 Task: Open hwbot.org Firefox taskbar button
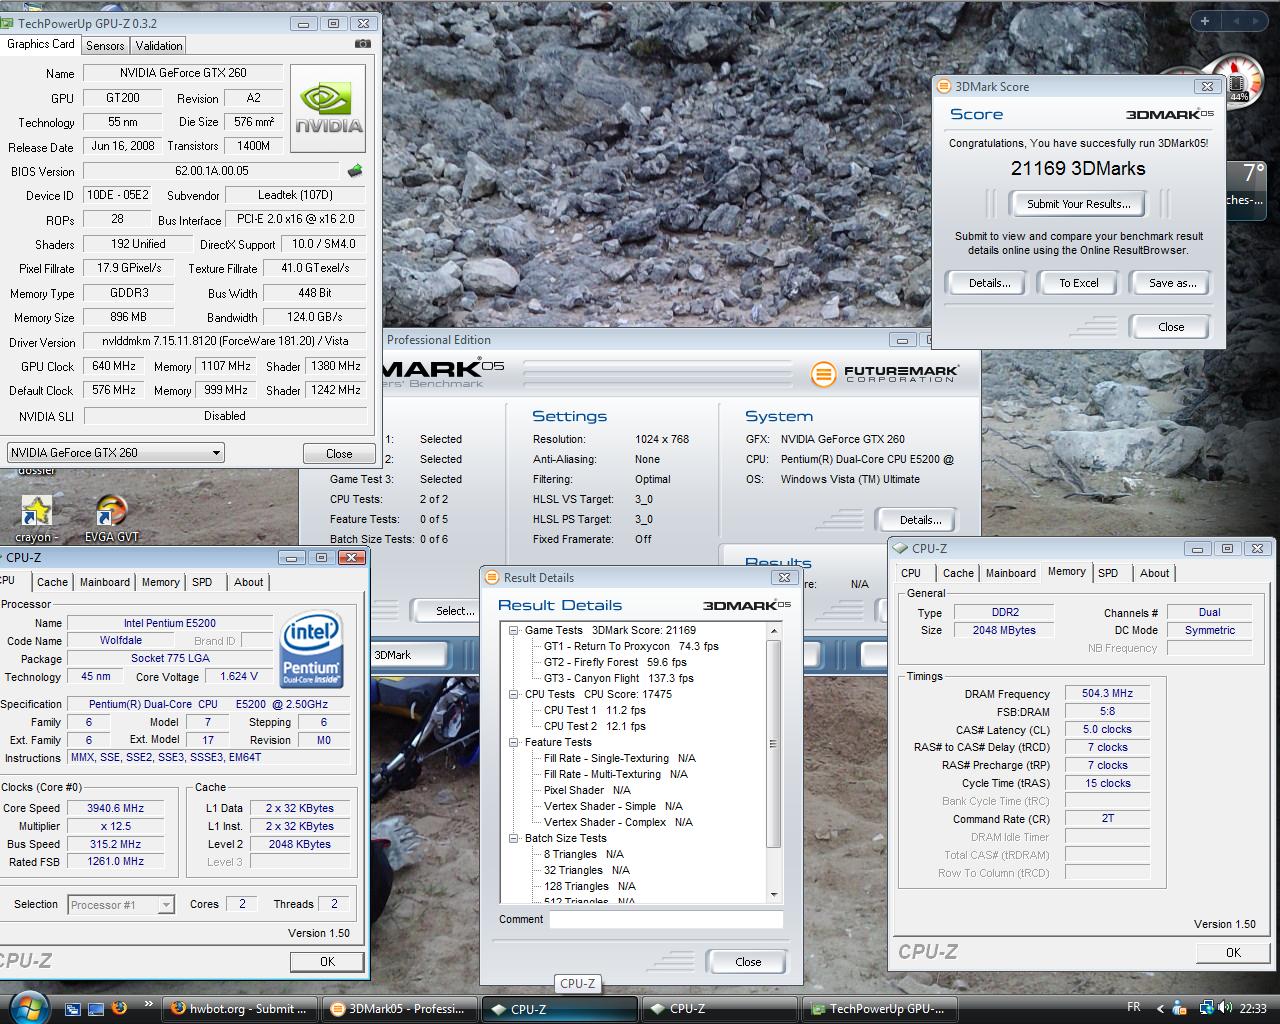(x=240, y=1009)
